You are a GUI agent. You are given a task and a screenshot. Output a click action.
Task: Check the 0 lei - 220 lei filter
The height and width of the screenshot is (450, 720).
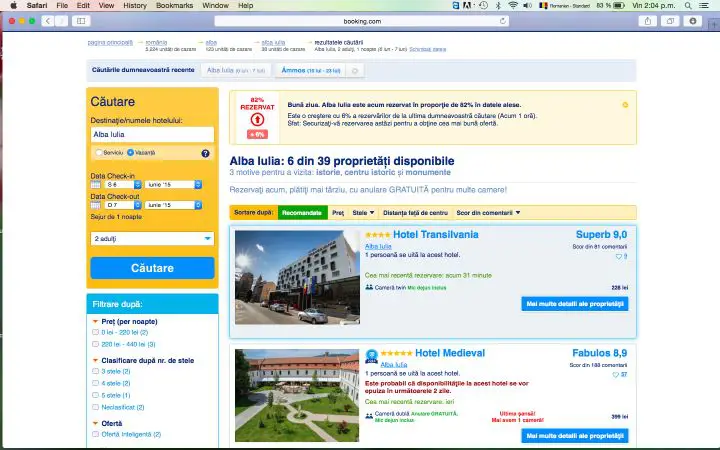(x=96, y=332)
